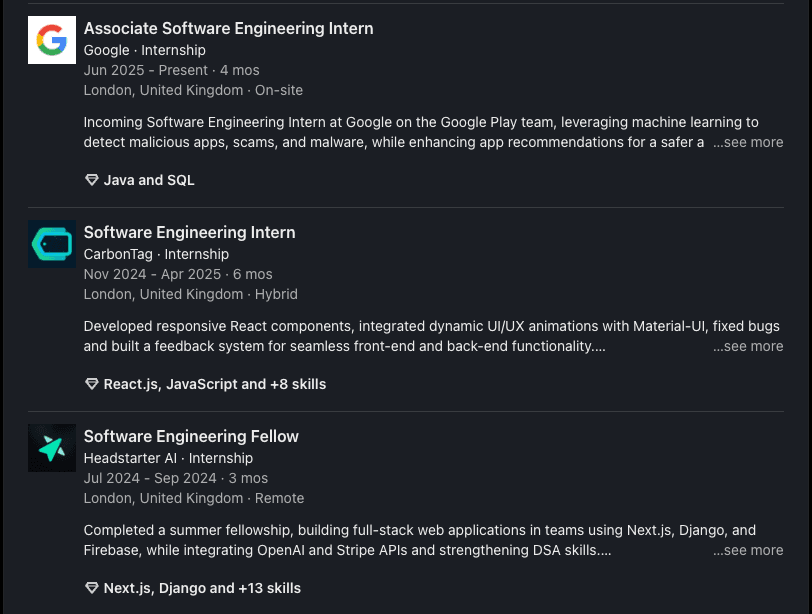The image size is (812, 614).
Task: Click the Headstarter AI company logo
Action: coord(52,448)
